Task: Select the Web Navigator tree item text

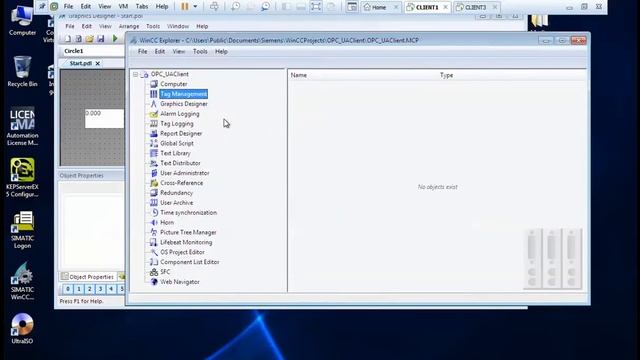Action: [180, 282]
